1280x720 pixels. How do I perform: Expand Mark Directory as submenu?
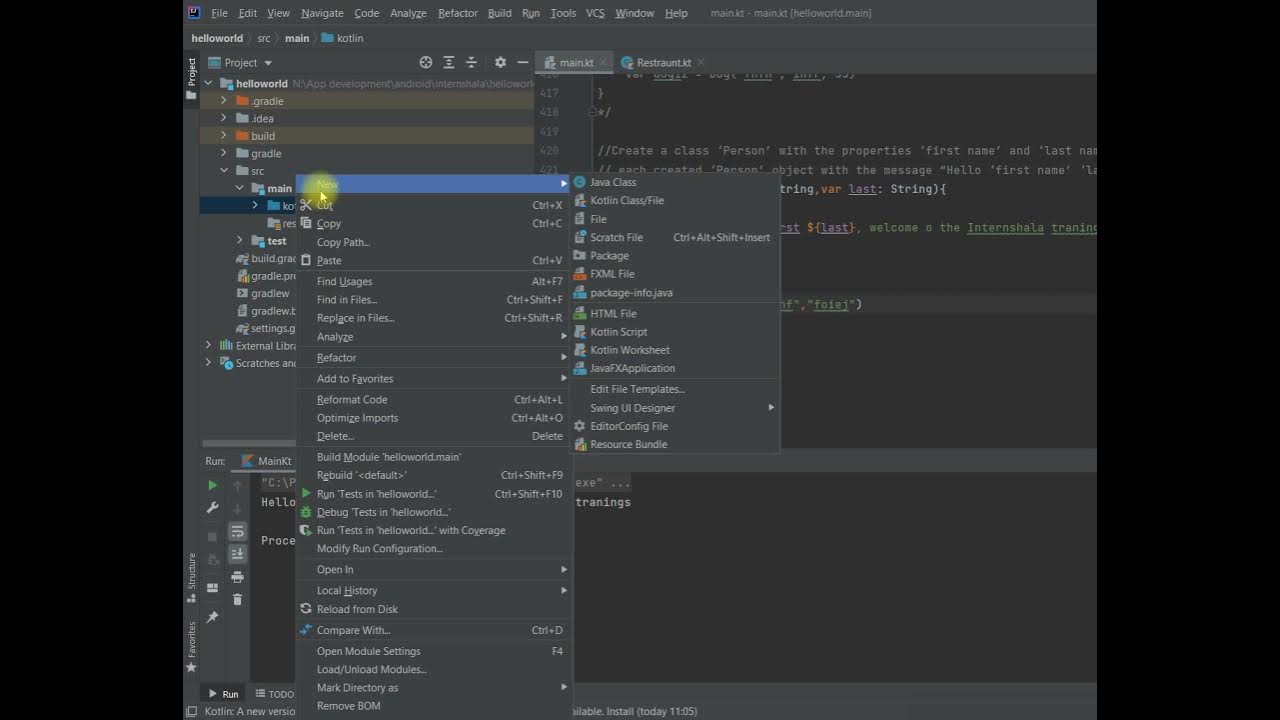433,688
